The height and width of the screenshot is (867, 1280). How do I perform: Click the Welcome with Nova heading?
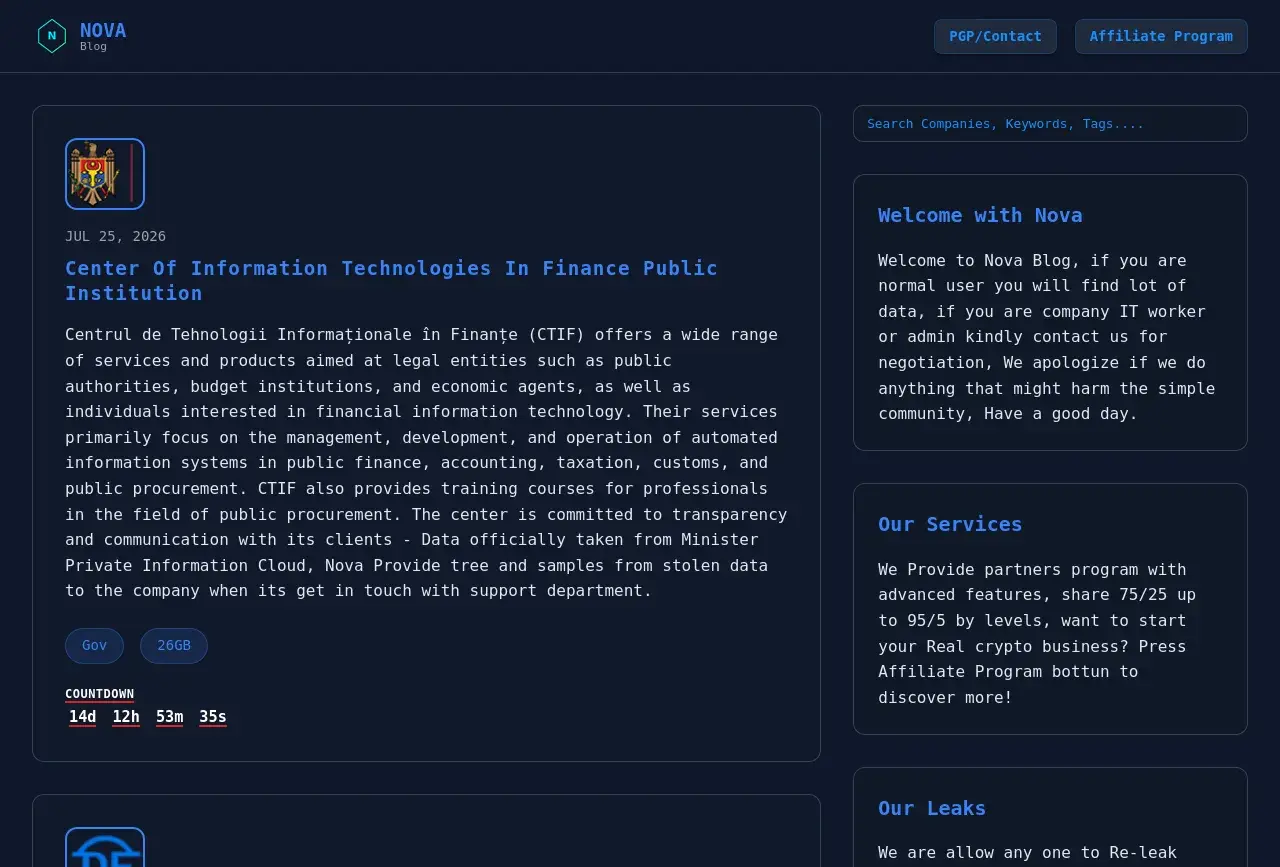tap(980, 215)
